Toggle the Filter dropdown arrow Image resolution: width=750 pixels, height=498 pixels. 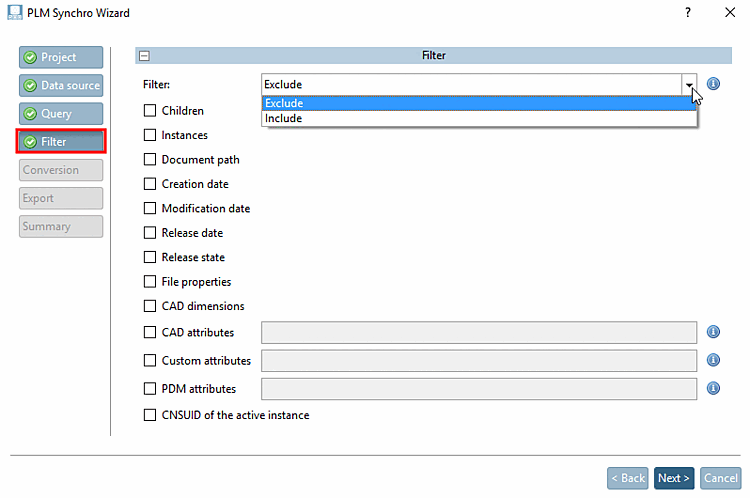[x=689, y=85]
